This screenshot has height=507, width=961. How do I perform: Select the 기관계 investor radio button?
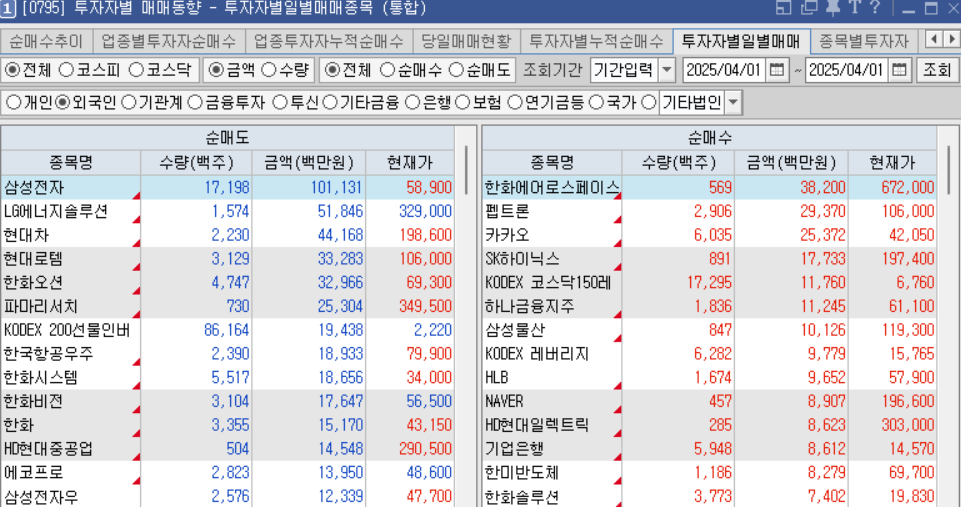pyautogui.click(x=129, y=102)
